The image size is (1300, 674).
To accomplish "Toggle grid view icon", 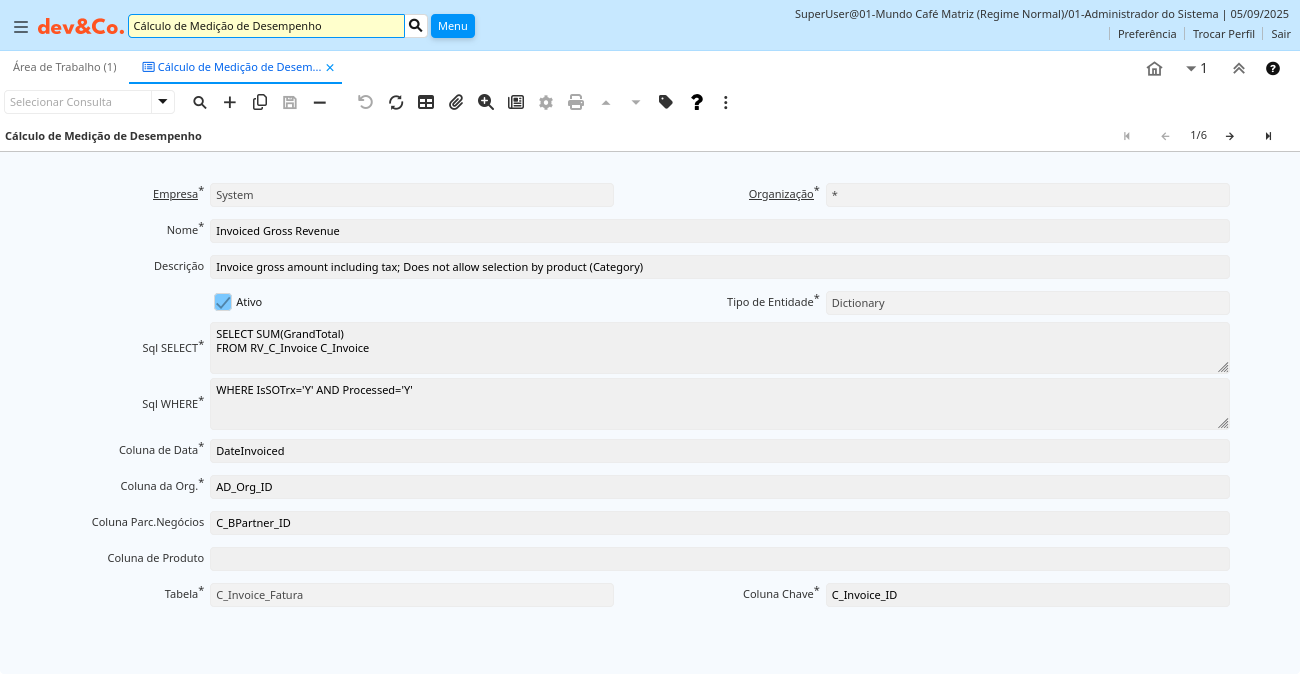I will coord(426,102).
